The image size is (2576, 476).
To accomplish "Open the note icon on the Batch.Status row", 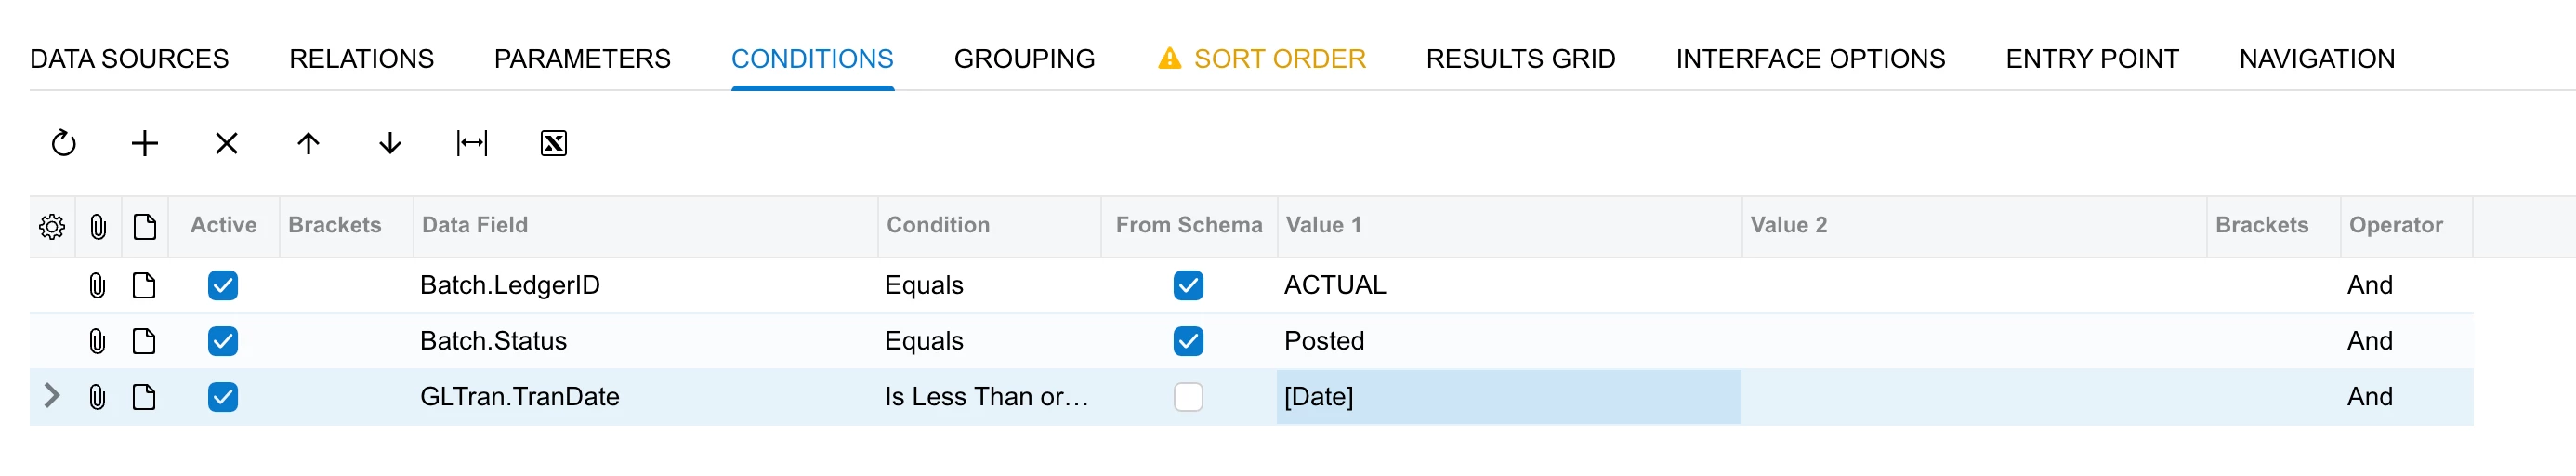I will tap(144, 341).
